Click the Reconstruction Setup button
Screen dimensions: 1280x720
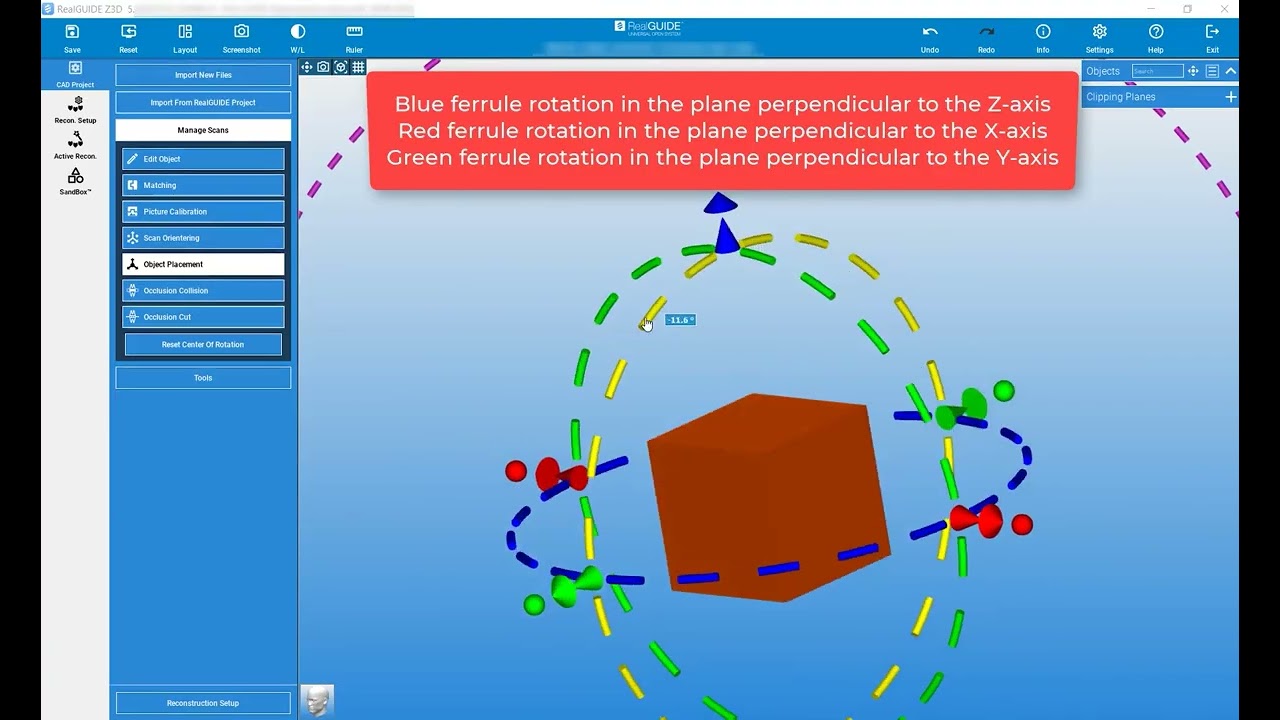pyautogui.click(x=203, y=703)
